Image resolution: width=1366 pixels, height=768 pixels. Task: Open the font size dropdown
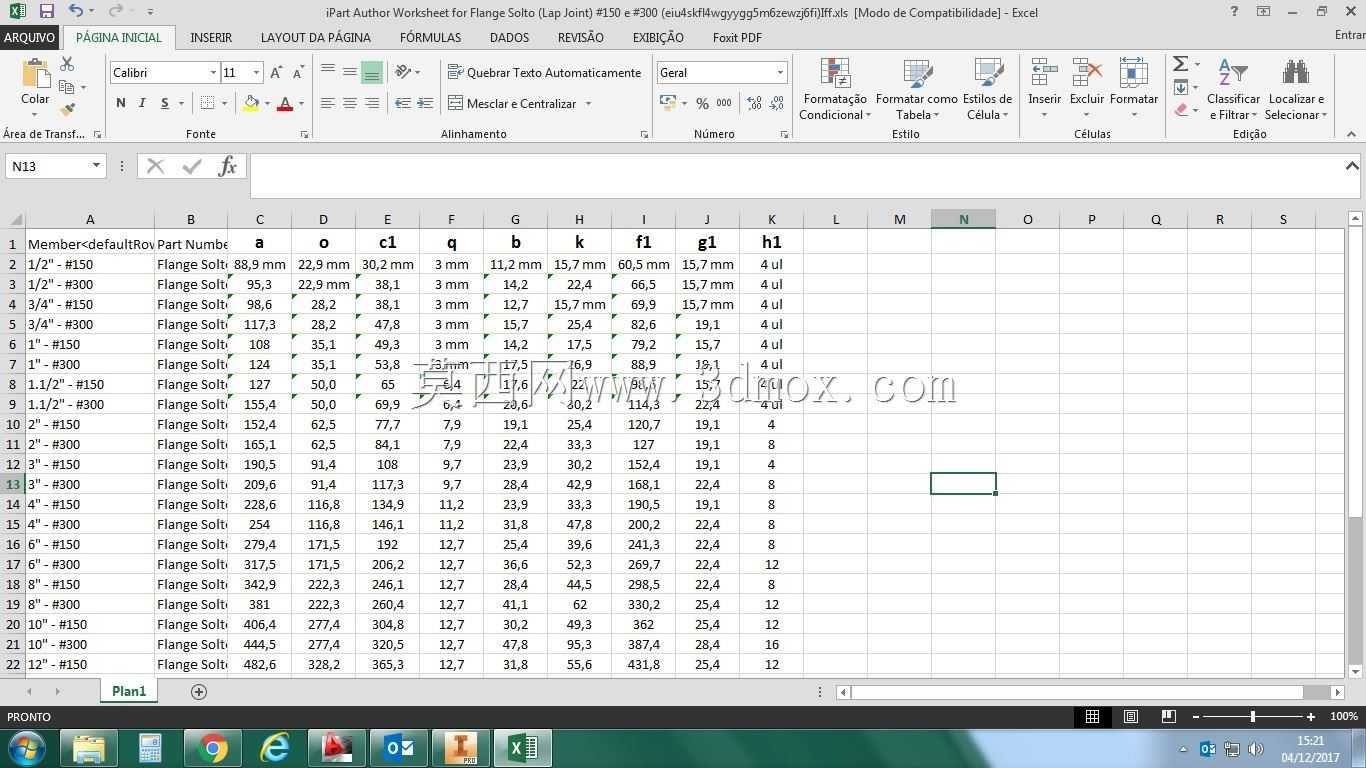pos(256,73)
